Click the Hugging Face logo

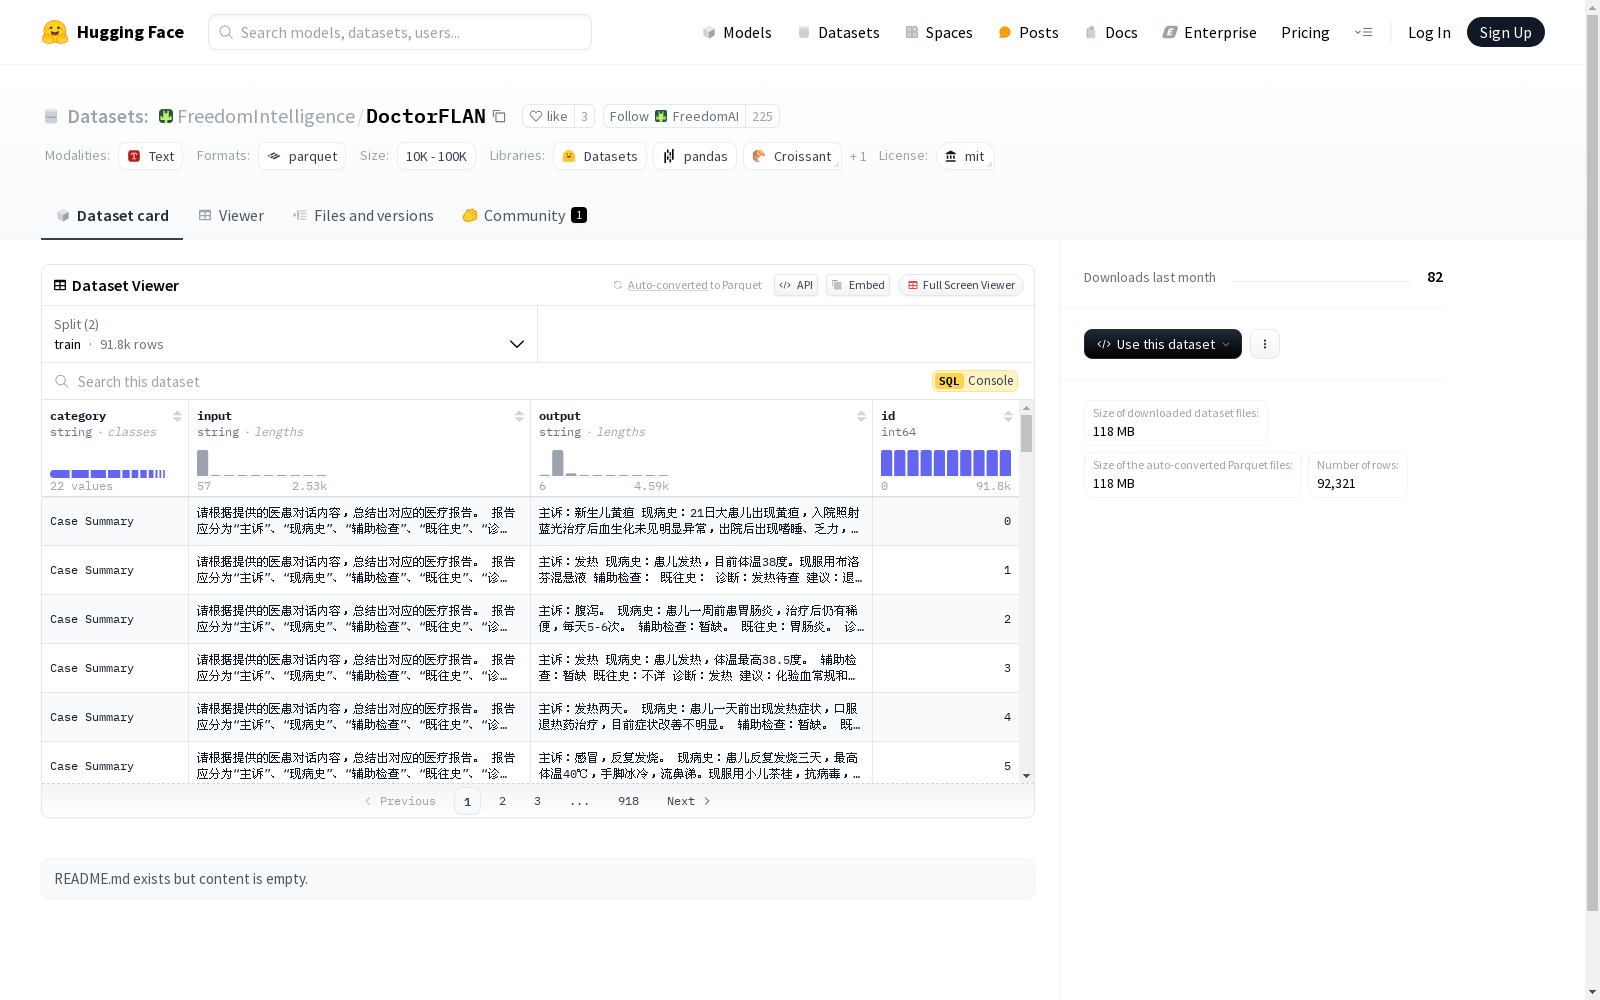(113, 32)
